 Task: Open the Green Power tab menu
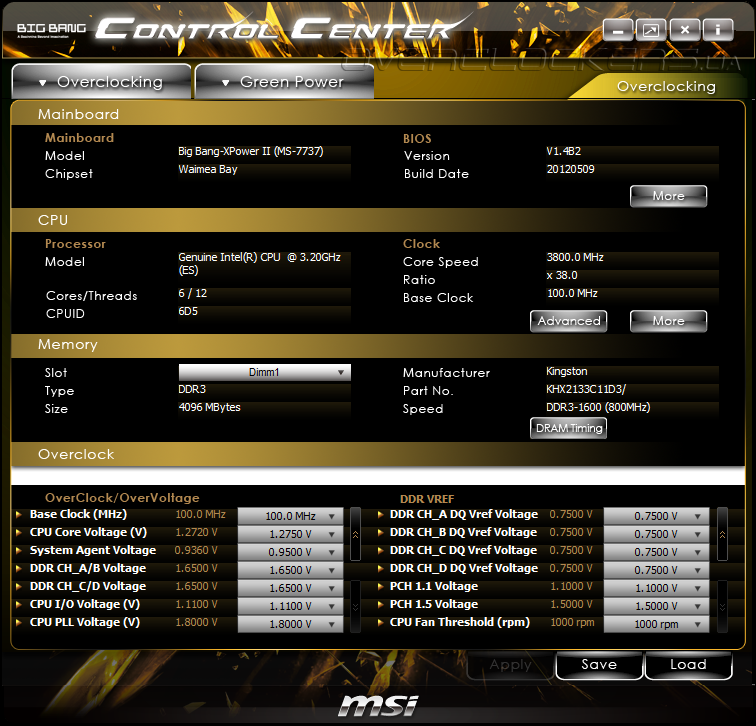coord(284,82)
